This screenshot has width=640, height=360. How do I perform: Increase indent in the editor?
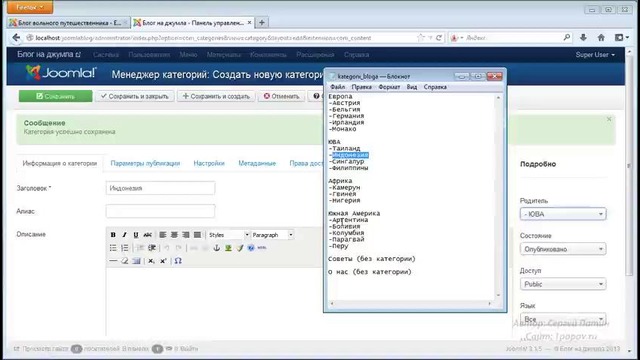click(152, 248)
